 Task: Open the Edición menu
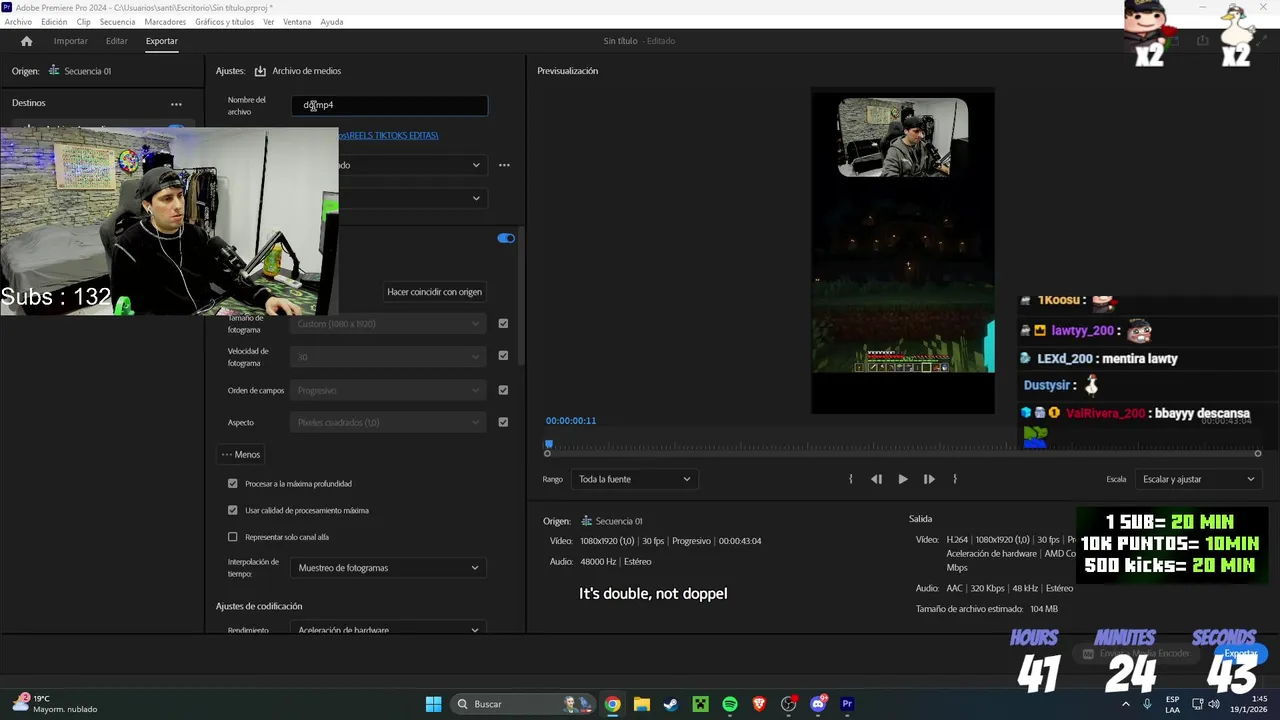pos(54,22)
